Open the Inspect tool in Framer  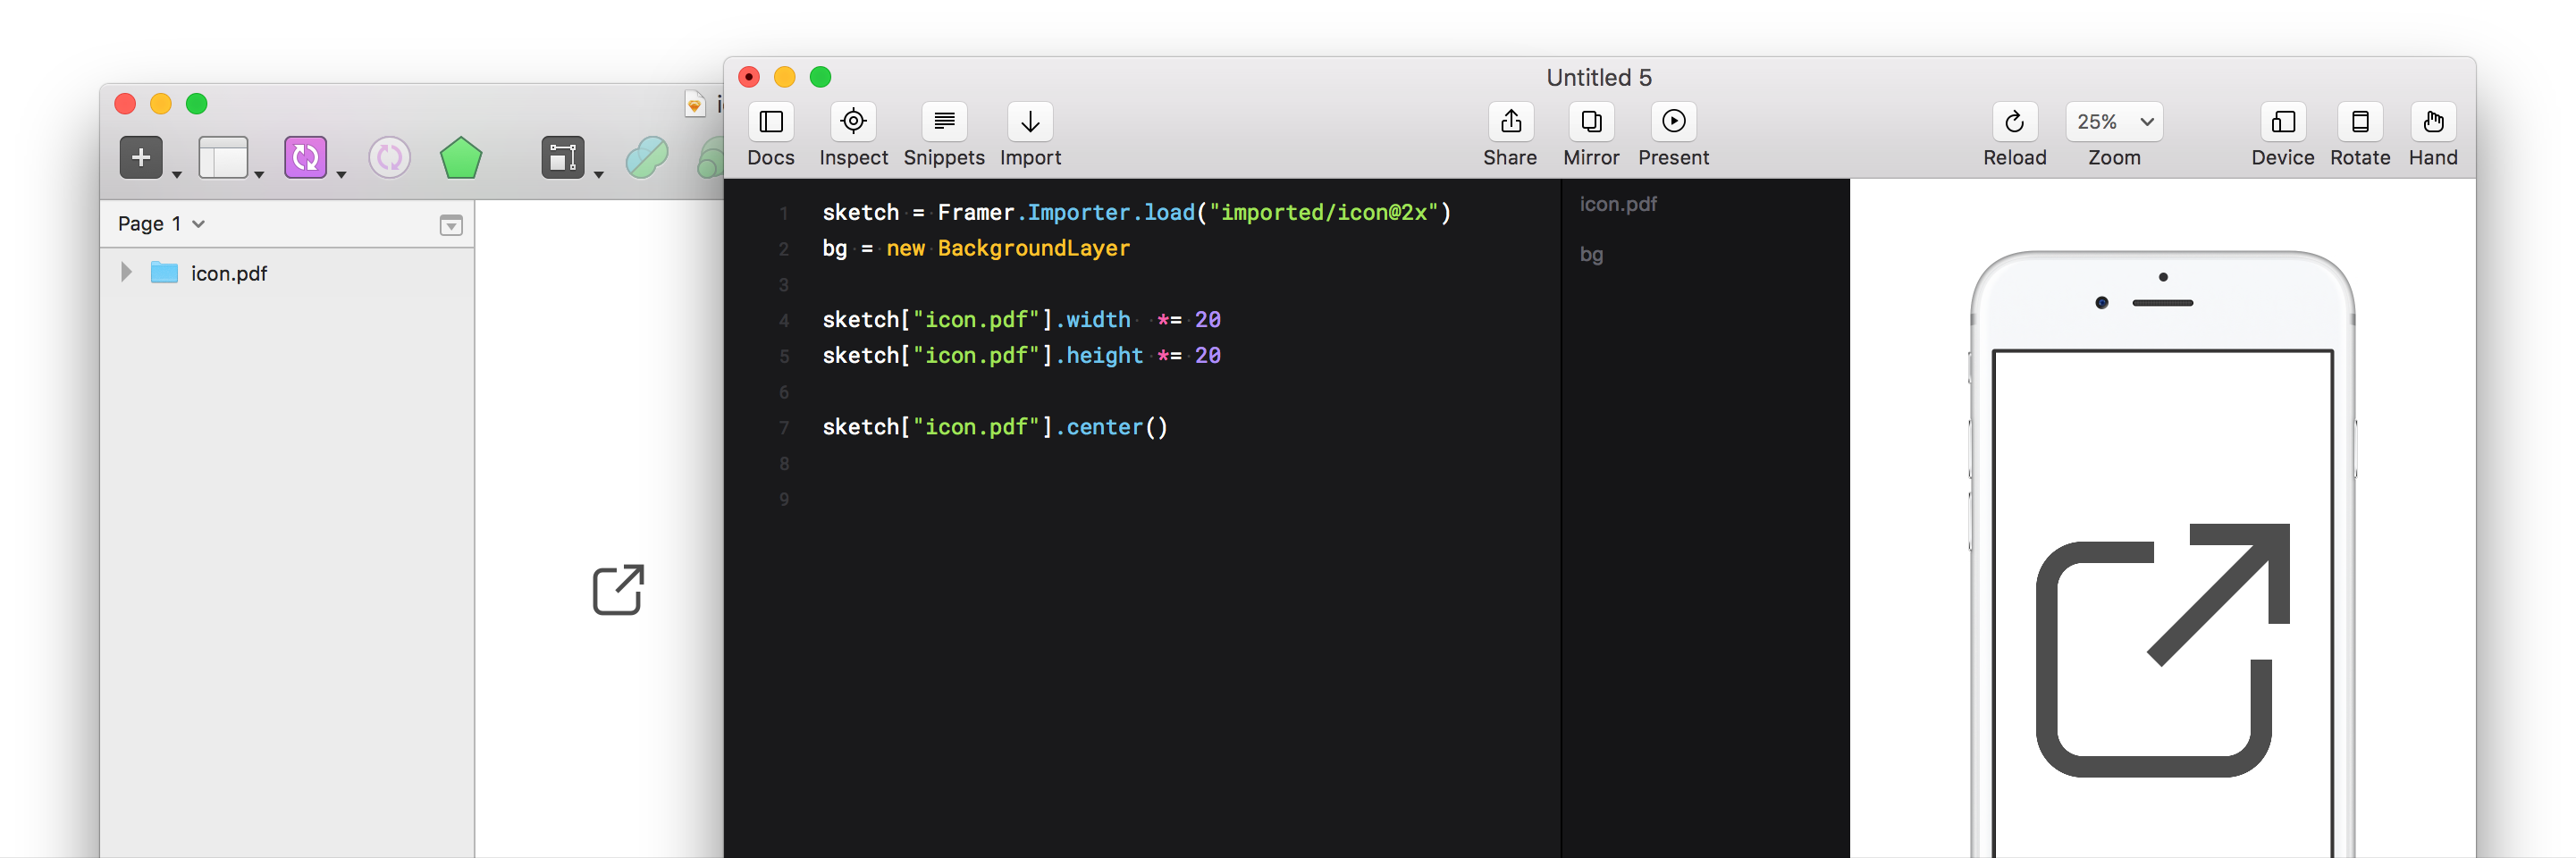coord(853,122)
